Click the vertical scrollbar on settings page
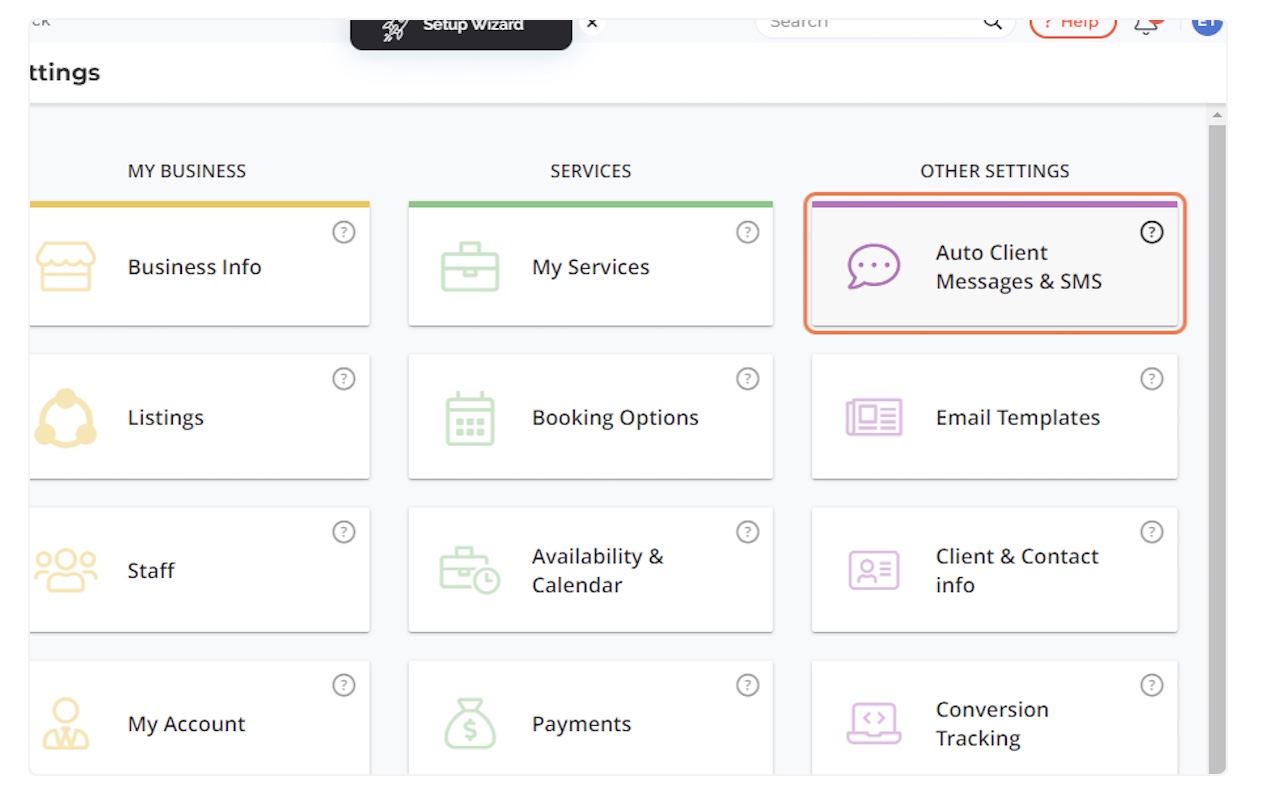 [1216, 440]
